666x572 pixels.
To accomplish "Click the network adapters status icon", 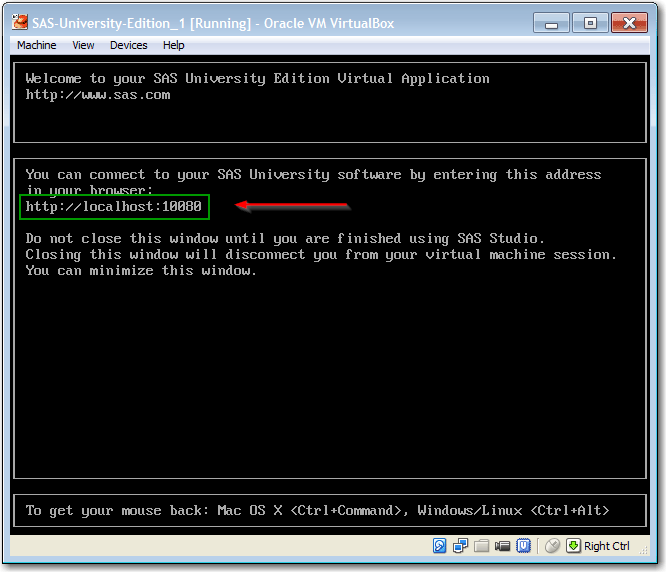I will (x=460, y=546).
